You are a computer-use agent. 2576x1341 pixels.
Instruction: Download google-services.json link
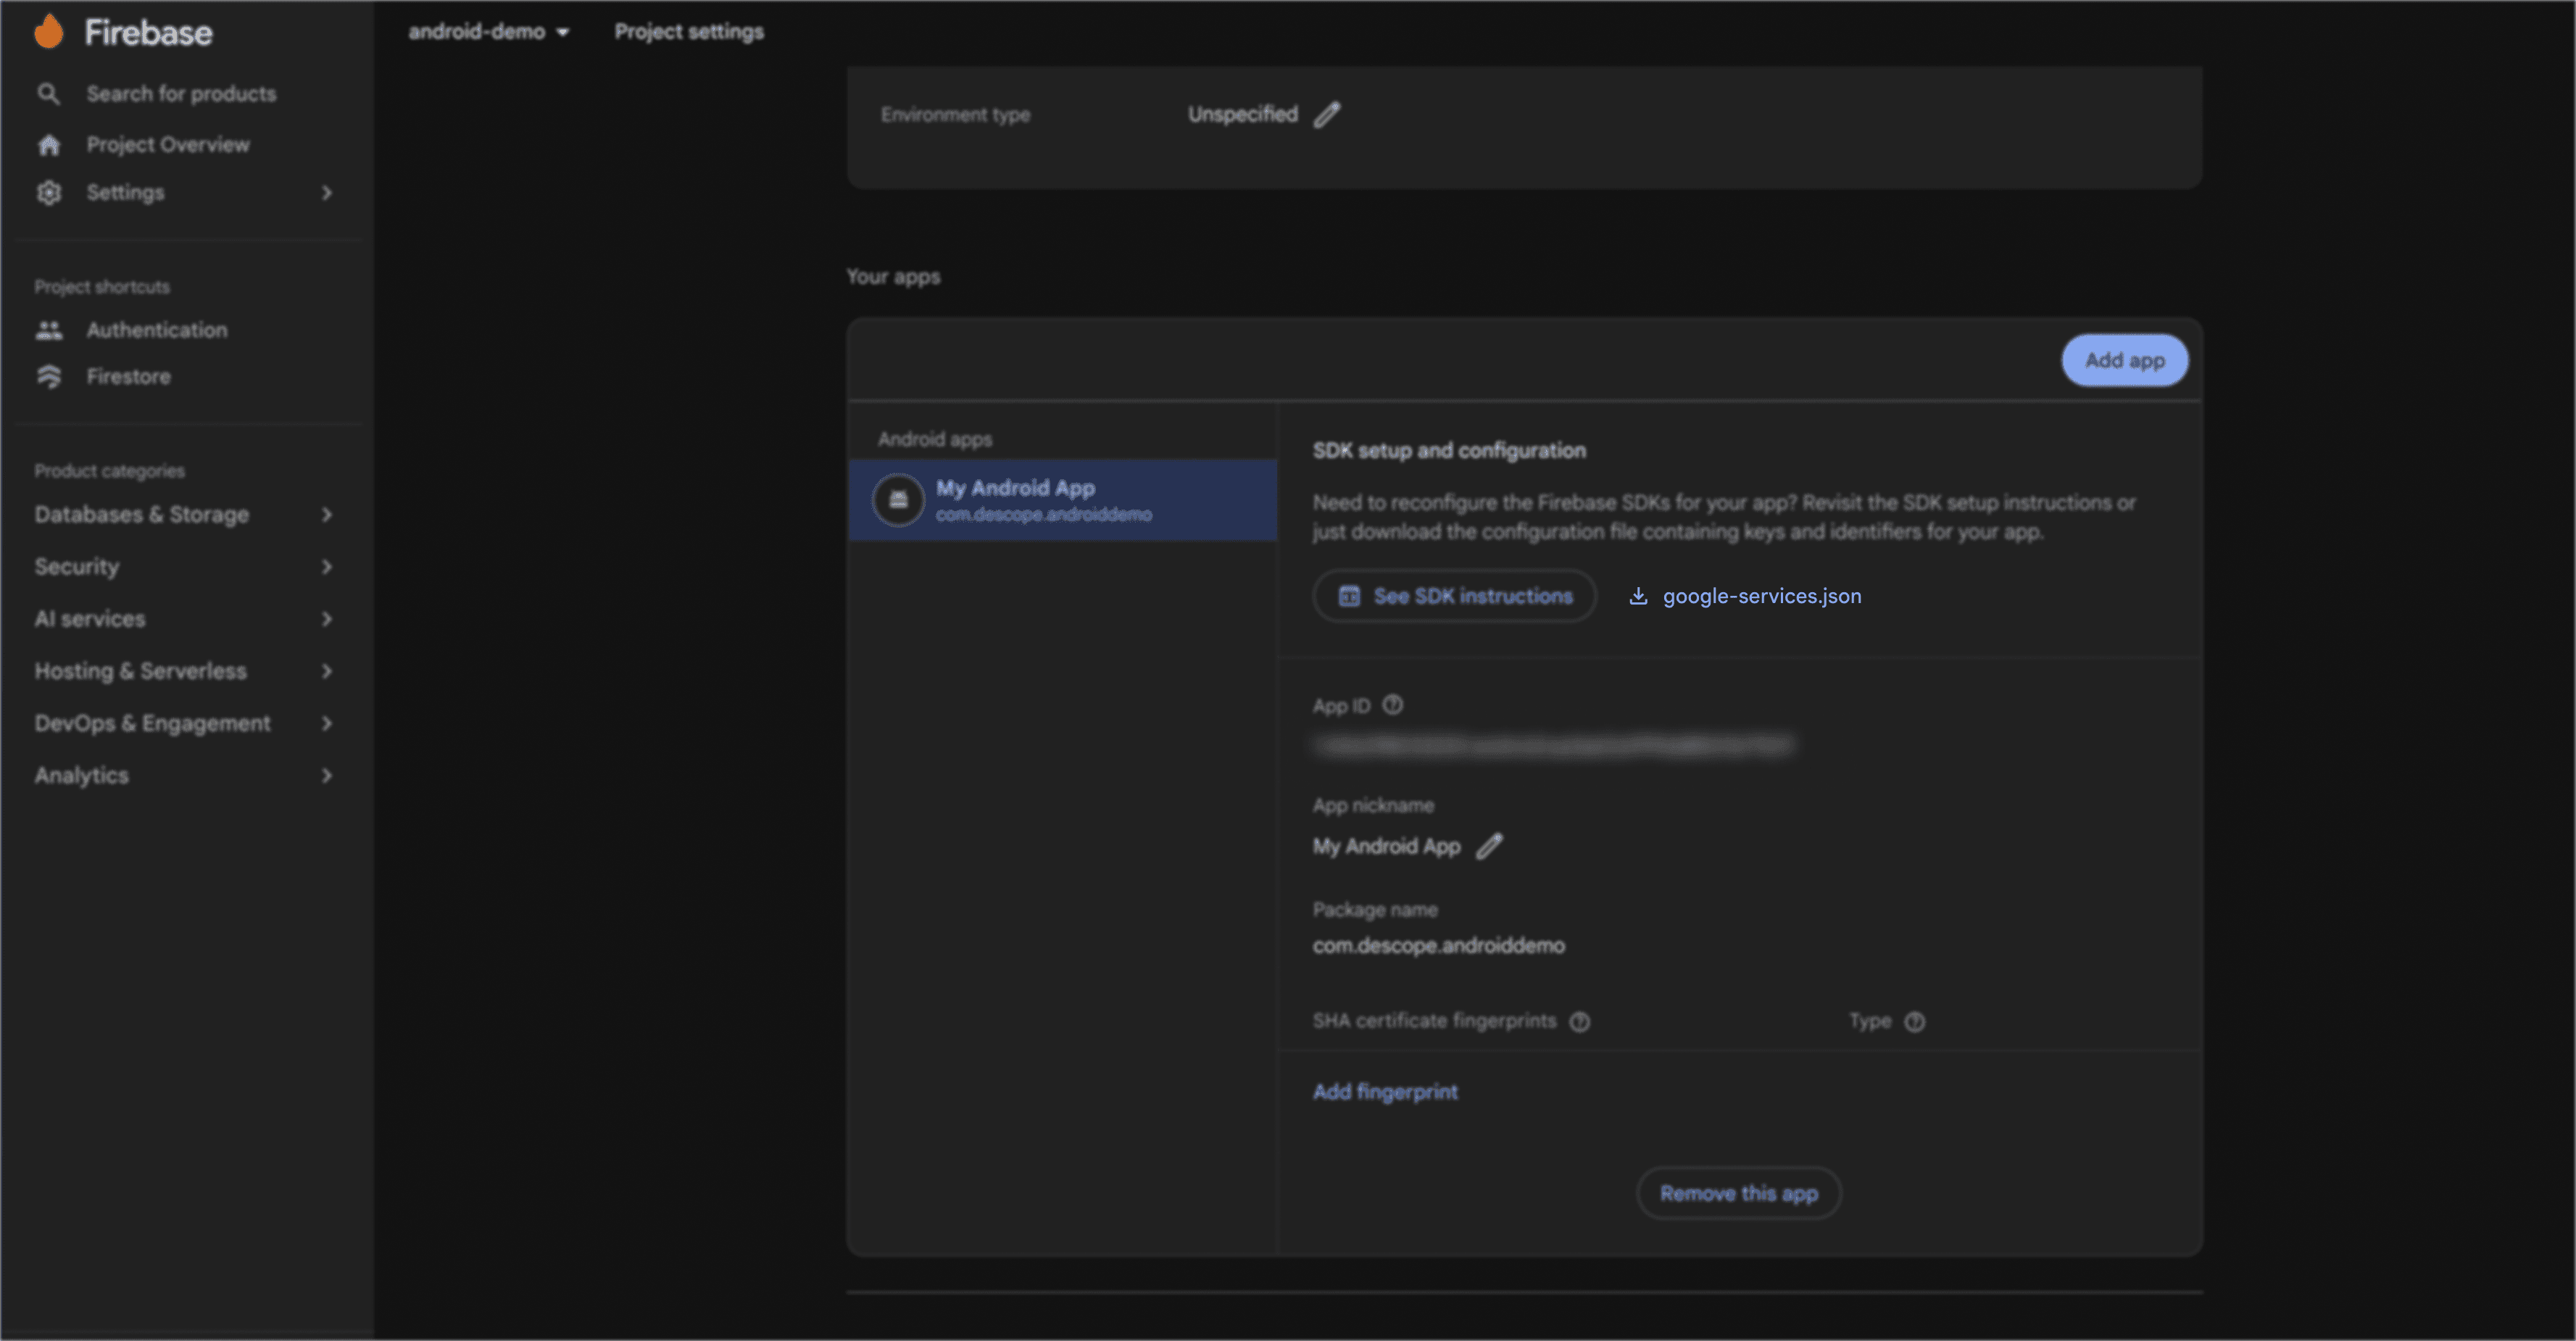1761,596
